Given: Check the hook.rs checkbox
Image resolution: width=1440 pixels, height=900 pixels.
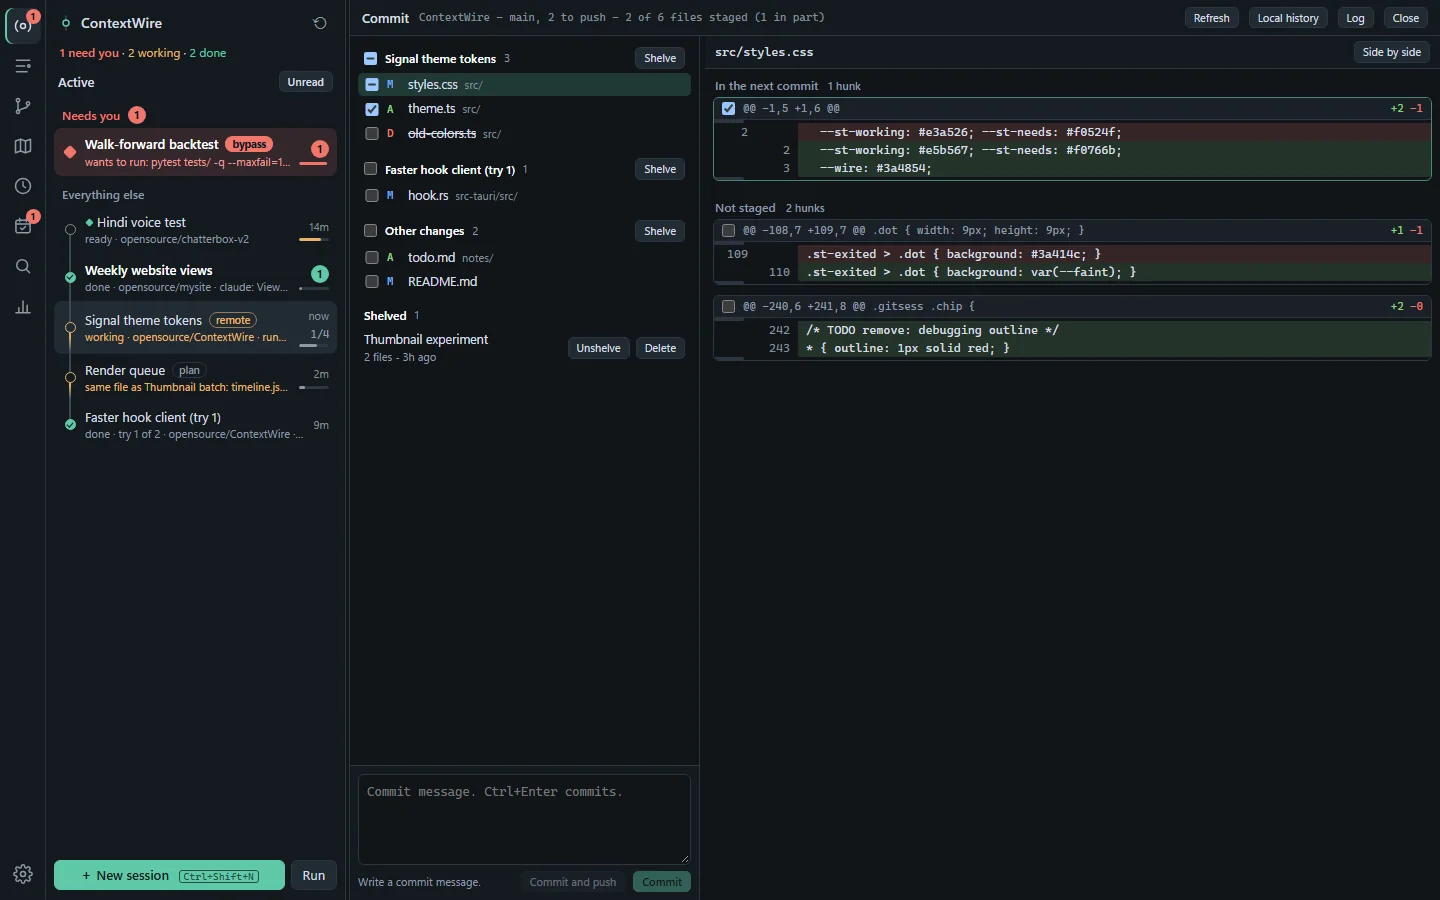Looking at the screenshot, I should (372, 196).
